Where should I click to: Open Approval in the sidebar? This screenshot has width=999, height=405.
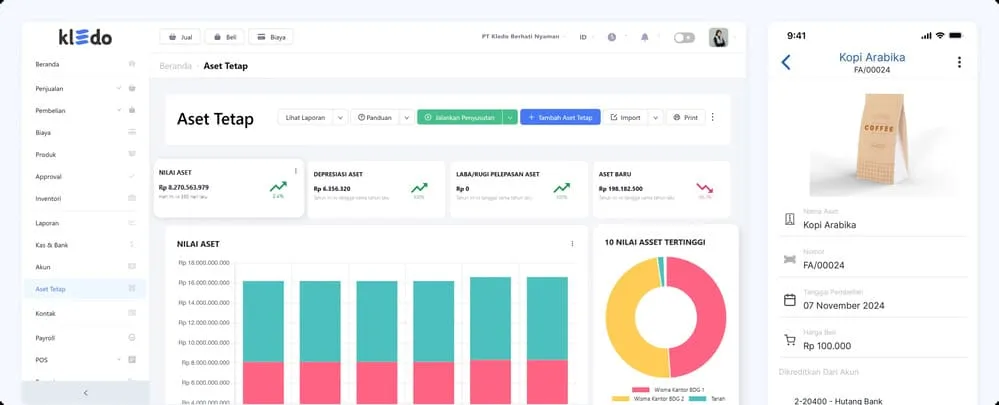(85, 176)
